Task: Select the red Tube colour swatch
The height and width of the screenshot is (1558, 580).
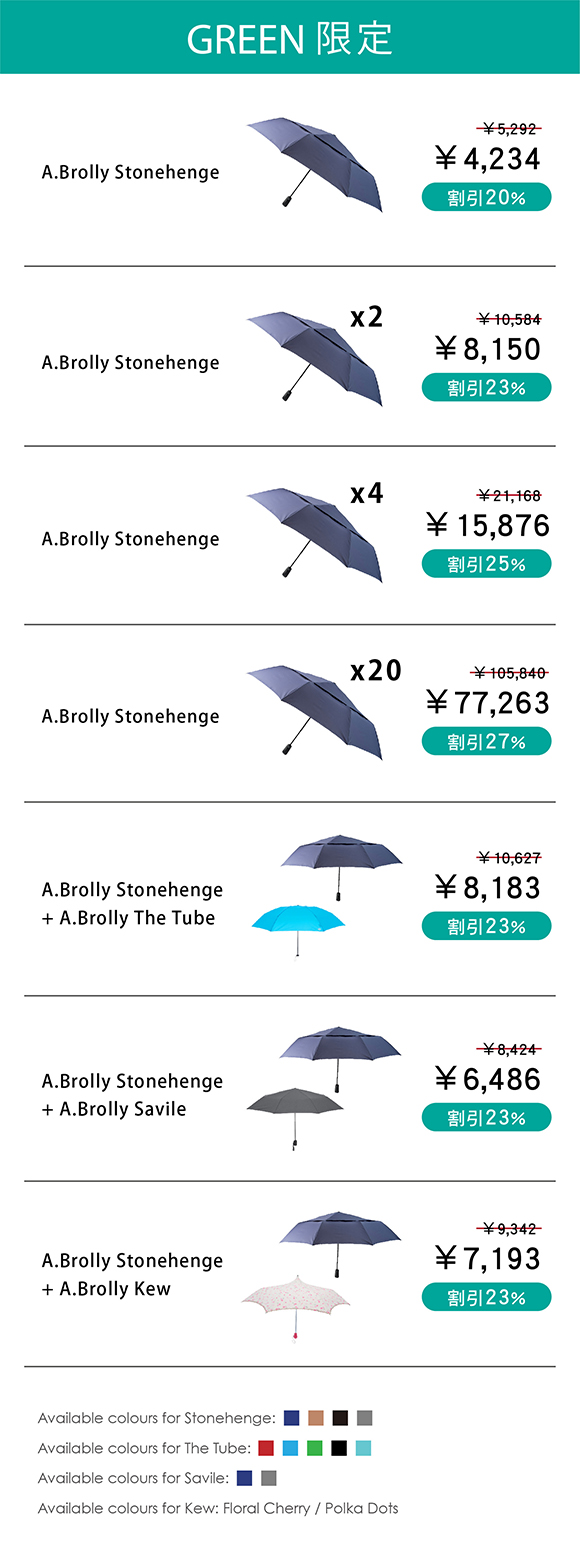Action: pyautogui.click(x=266, y=1448)
